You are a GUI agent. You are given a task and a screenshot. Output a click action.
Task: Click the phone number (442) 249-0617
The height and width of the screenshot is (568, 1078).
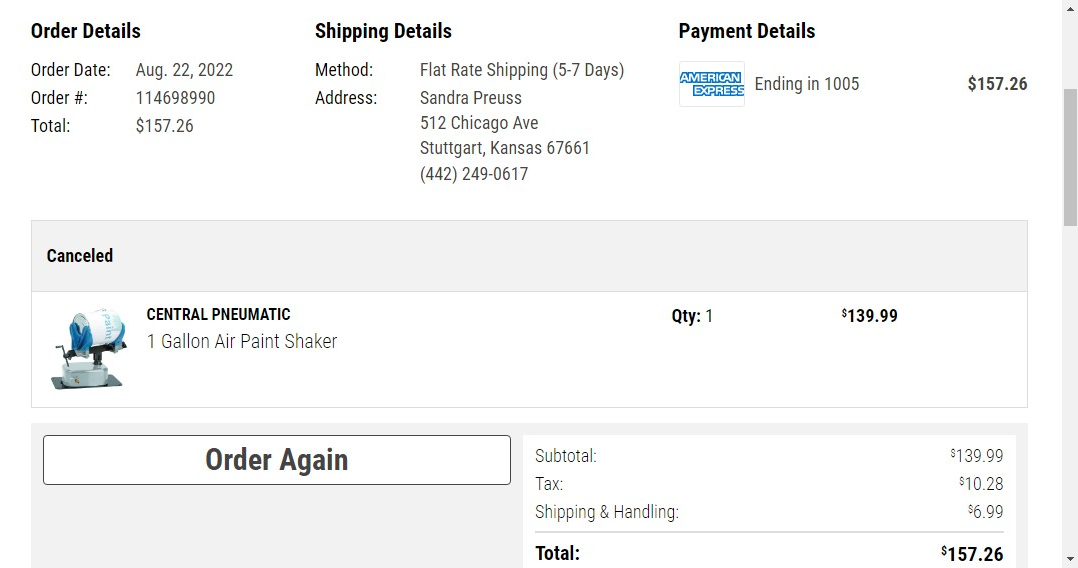pyautogui.click(x=474, y=173)
